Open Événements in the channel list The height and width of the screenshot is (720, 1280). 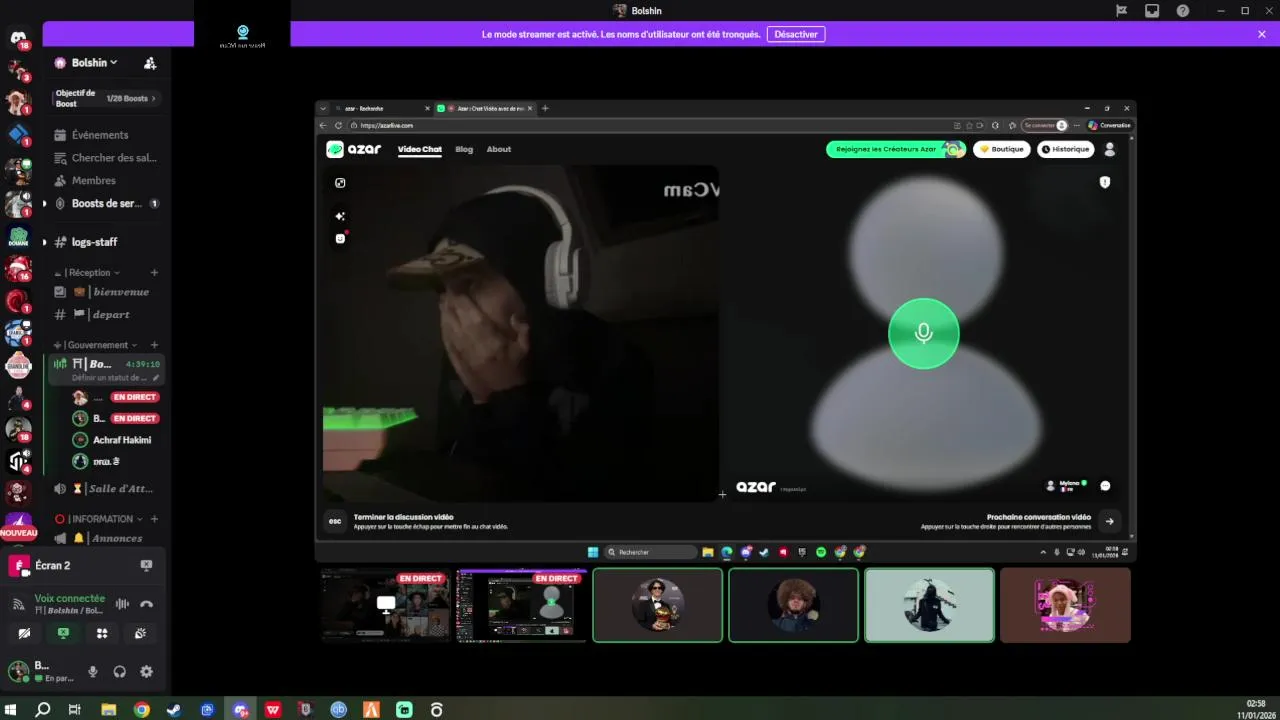click(107, 135)
